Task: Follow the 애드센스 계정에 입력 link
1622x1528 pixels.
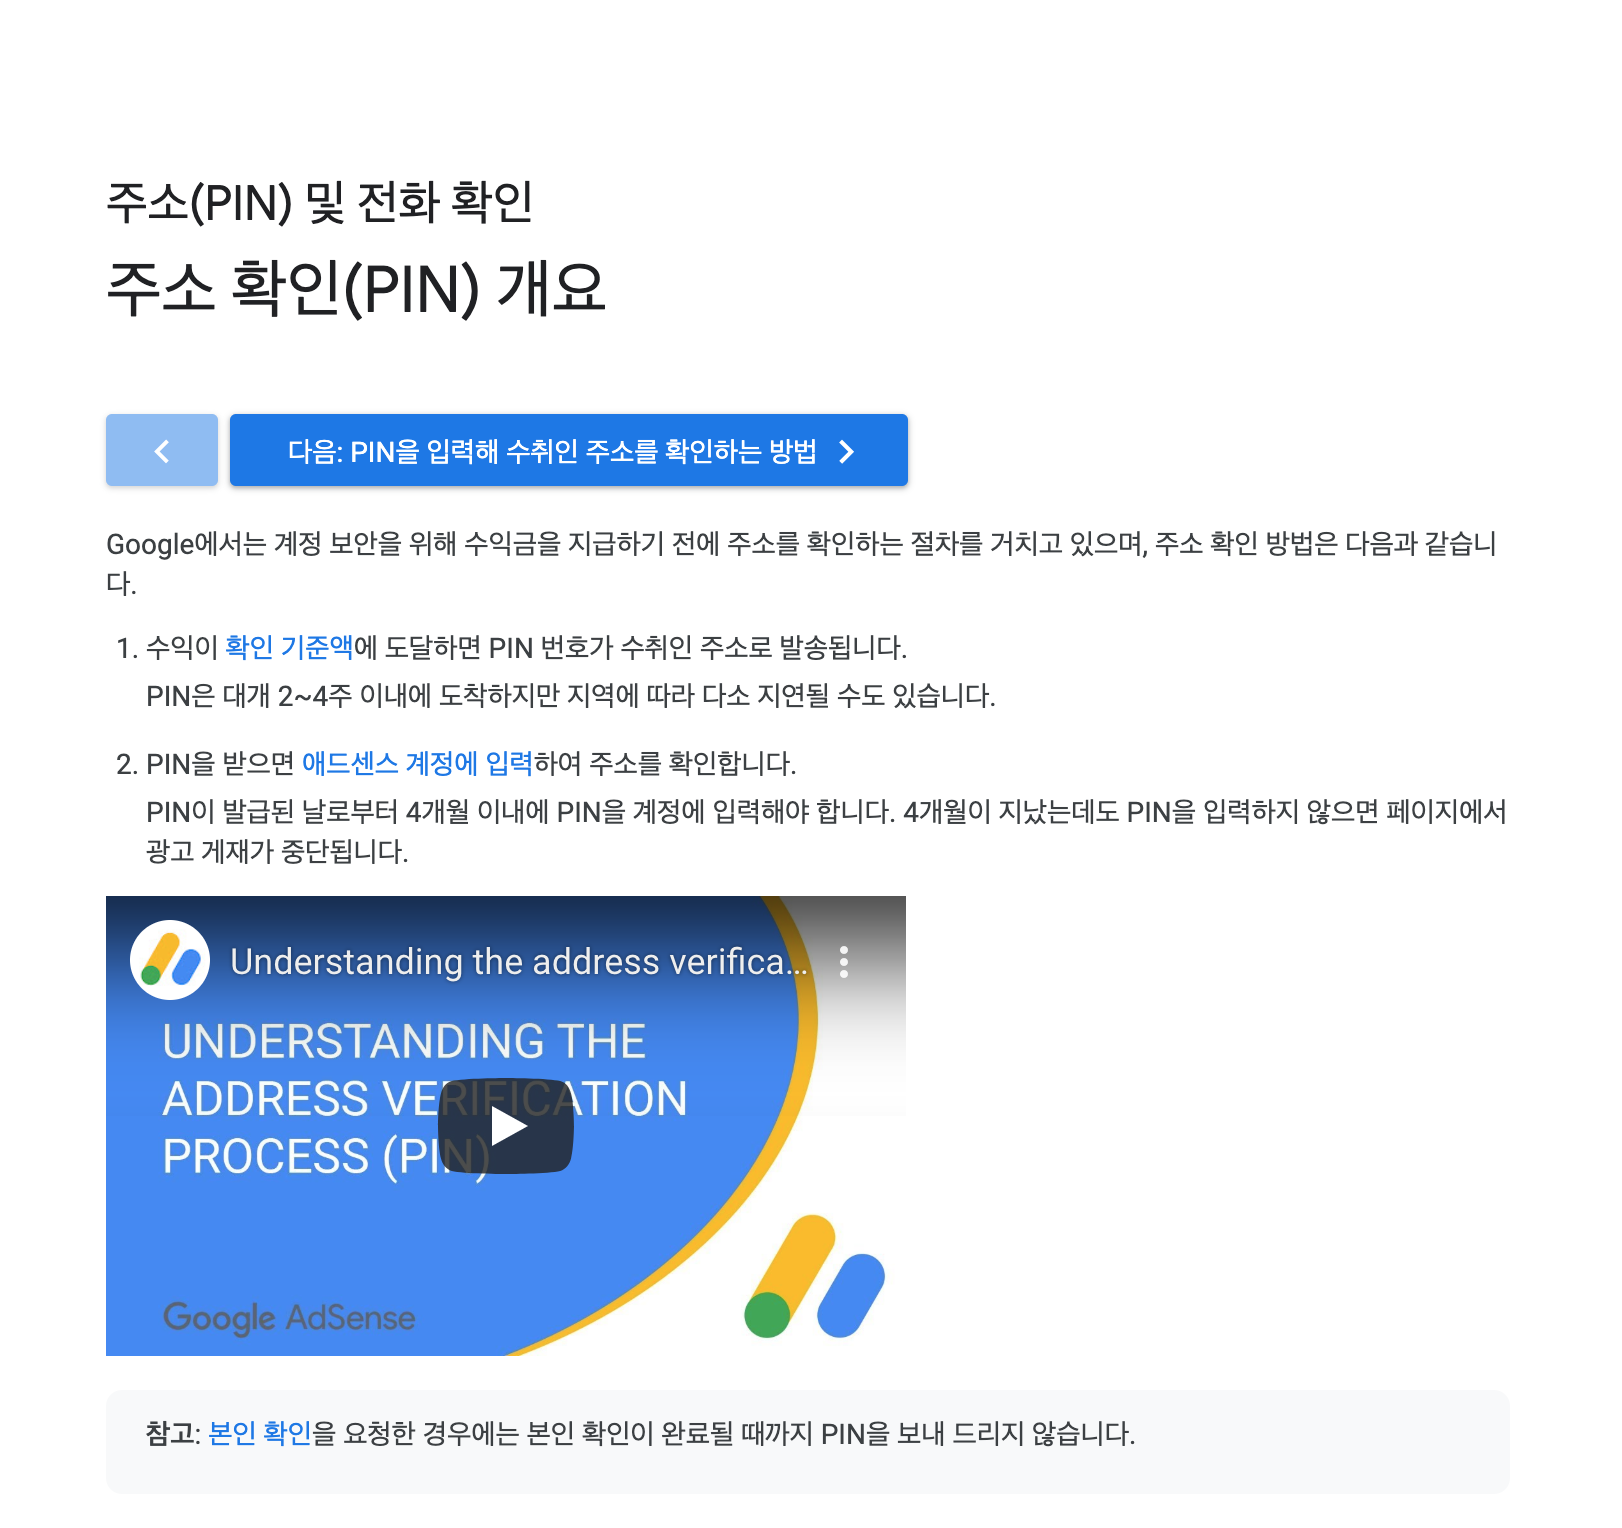Action: click(x=417, y=763)
